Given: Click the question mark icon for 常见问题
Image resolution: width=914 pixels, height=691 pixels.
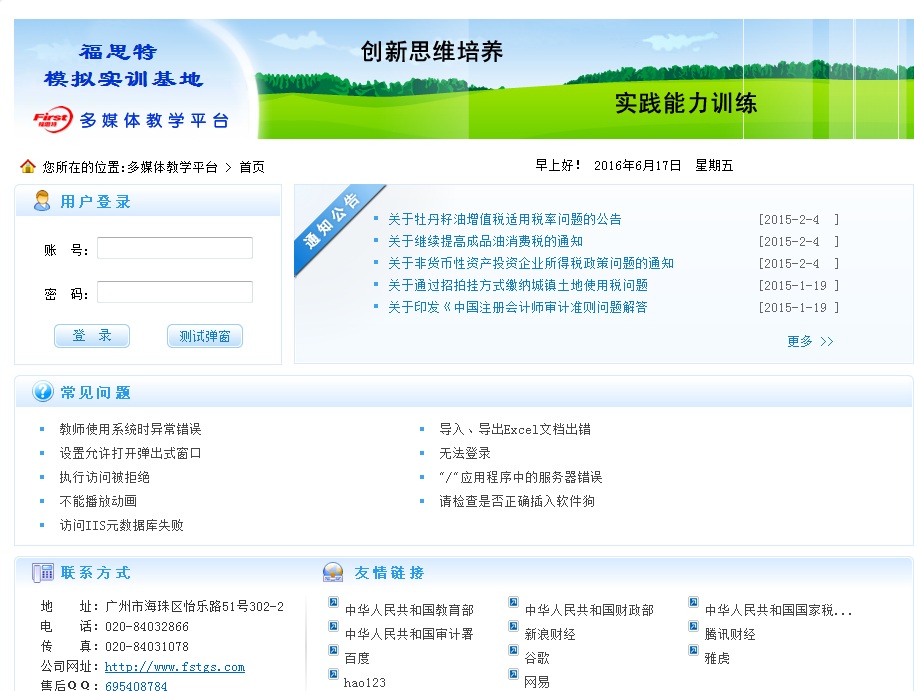Looking at the screenshot, I should pos(43,392).
